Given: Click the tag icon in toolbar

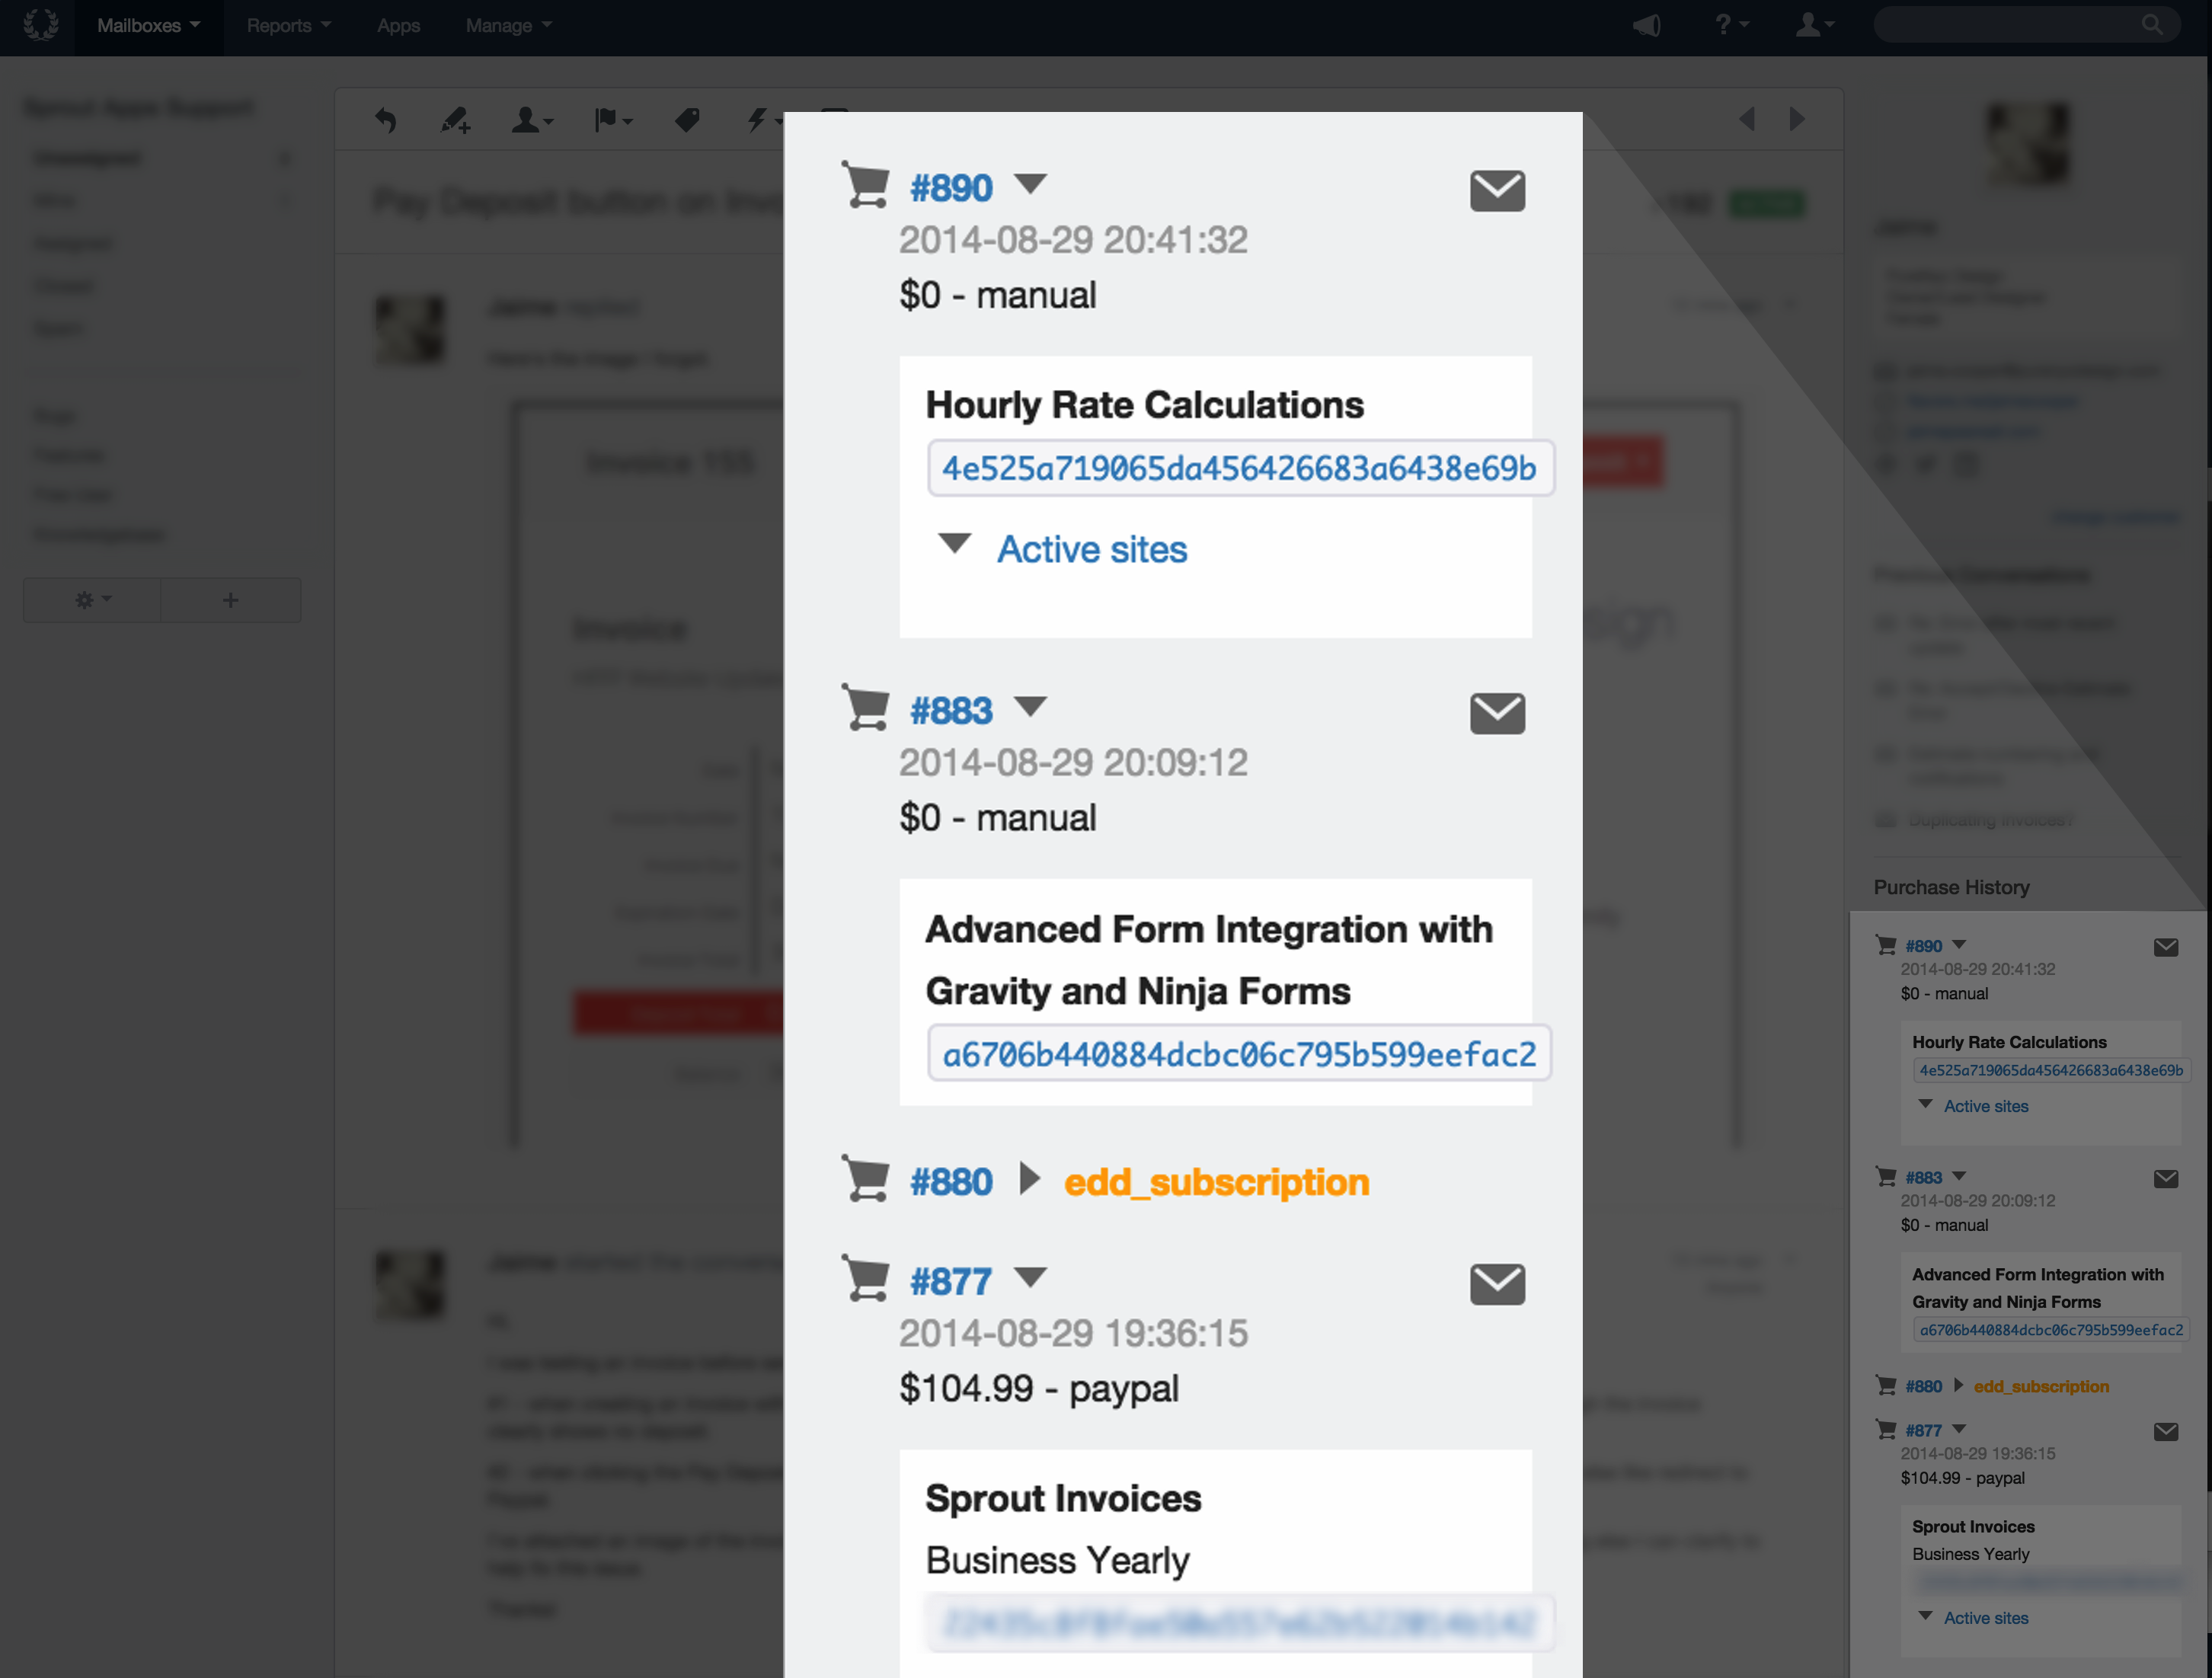Looking at the screenshot, I should (x=687, y=121).
